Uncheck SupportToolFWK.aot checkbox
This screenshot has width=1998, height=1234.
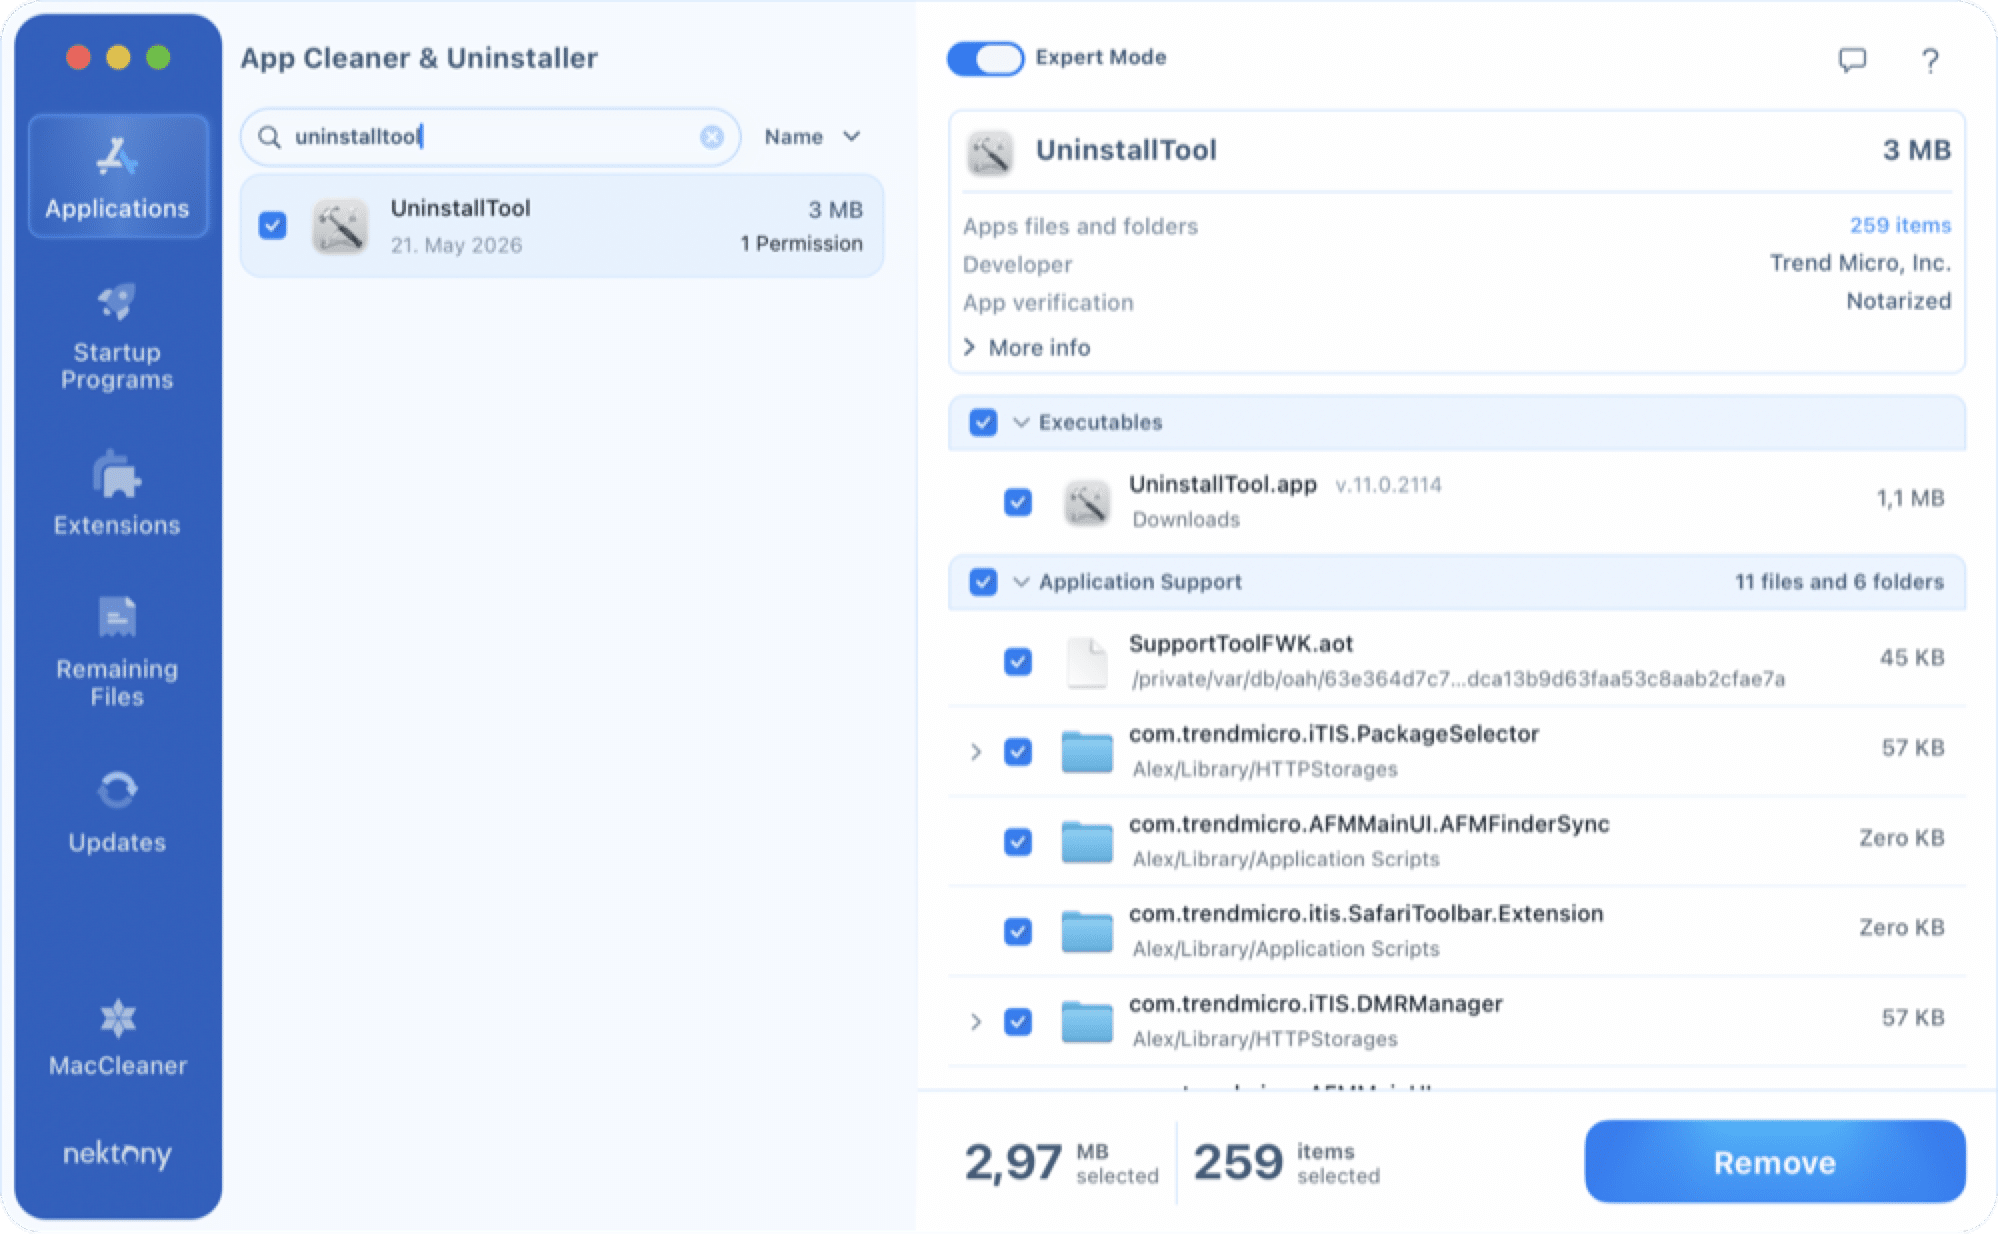(1018, 662)
